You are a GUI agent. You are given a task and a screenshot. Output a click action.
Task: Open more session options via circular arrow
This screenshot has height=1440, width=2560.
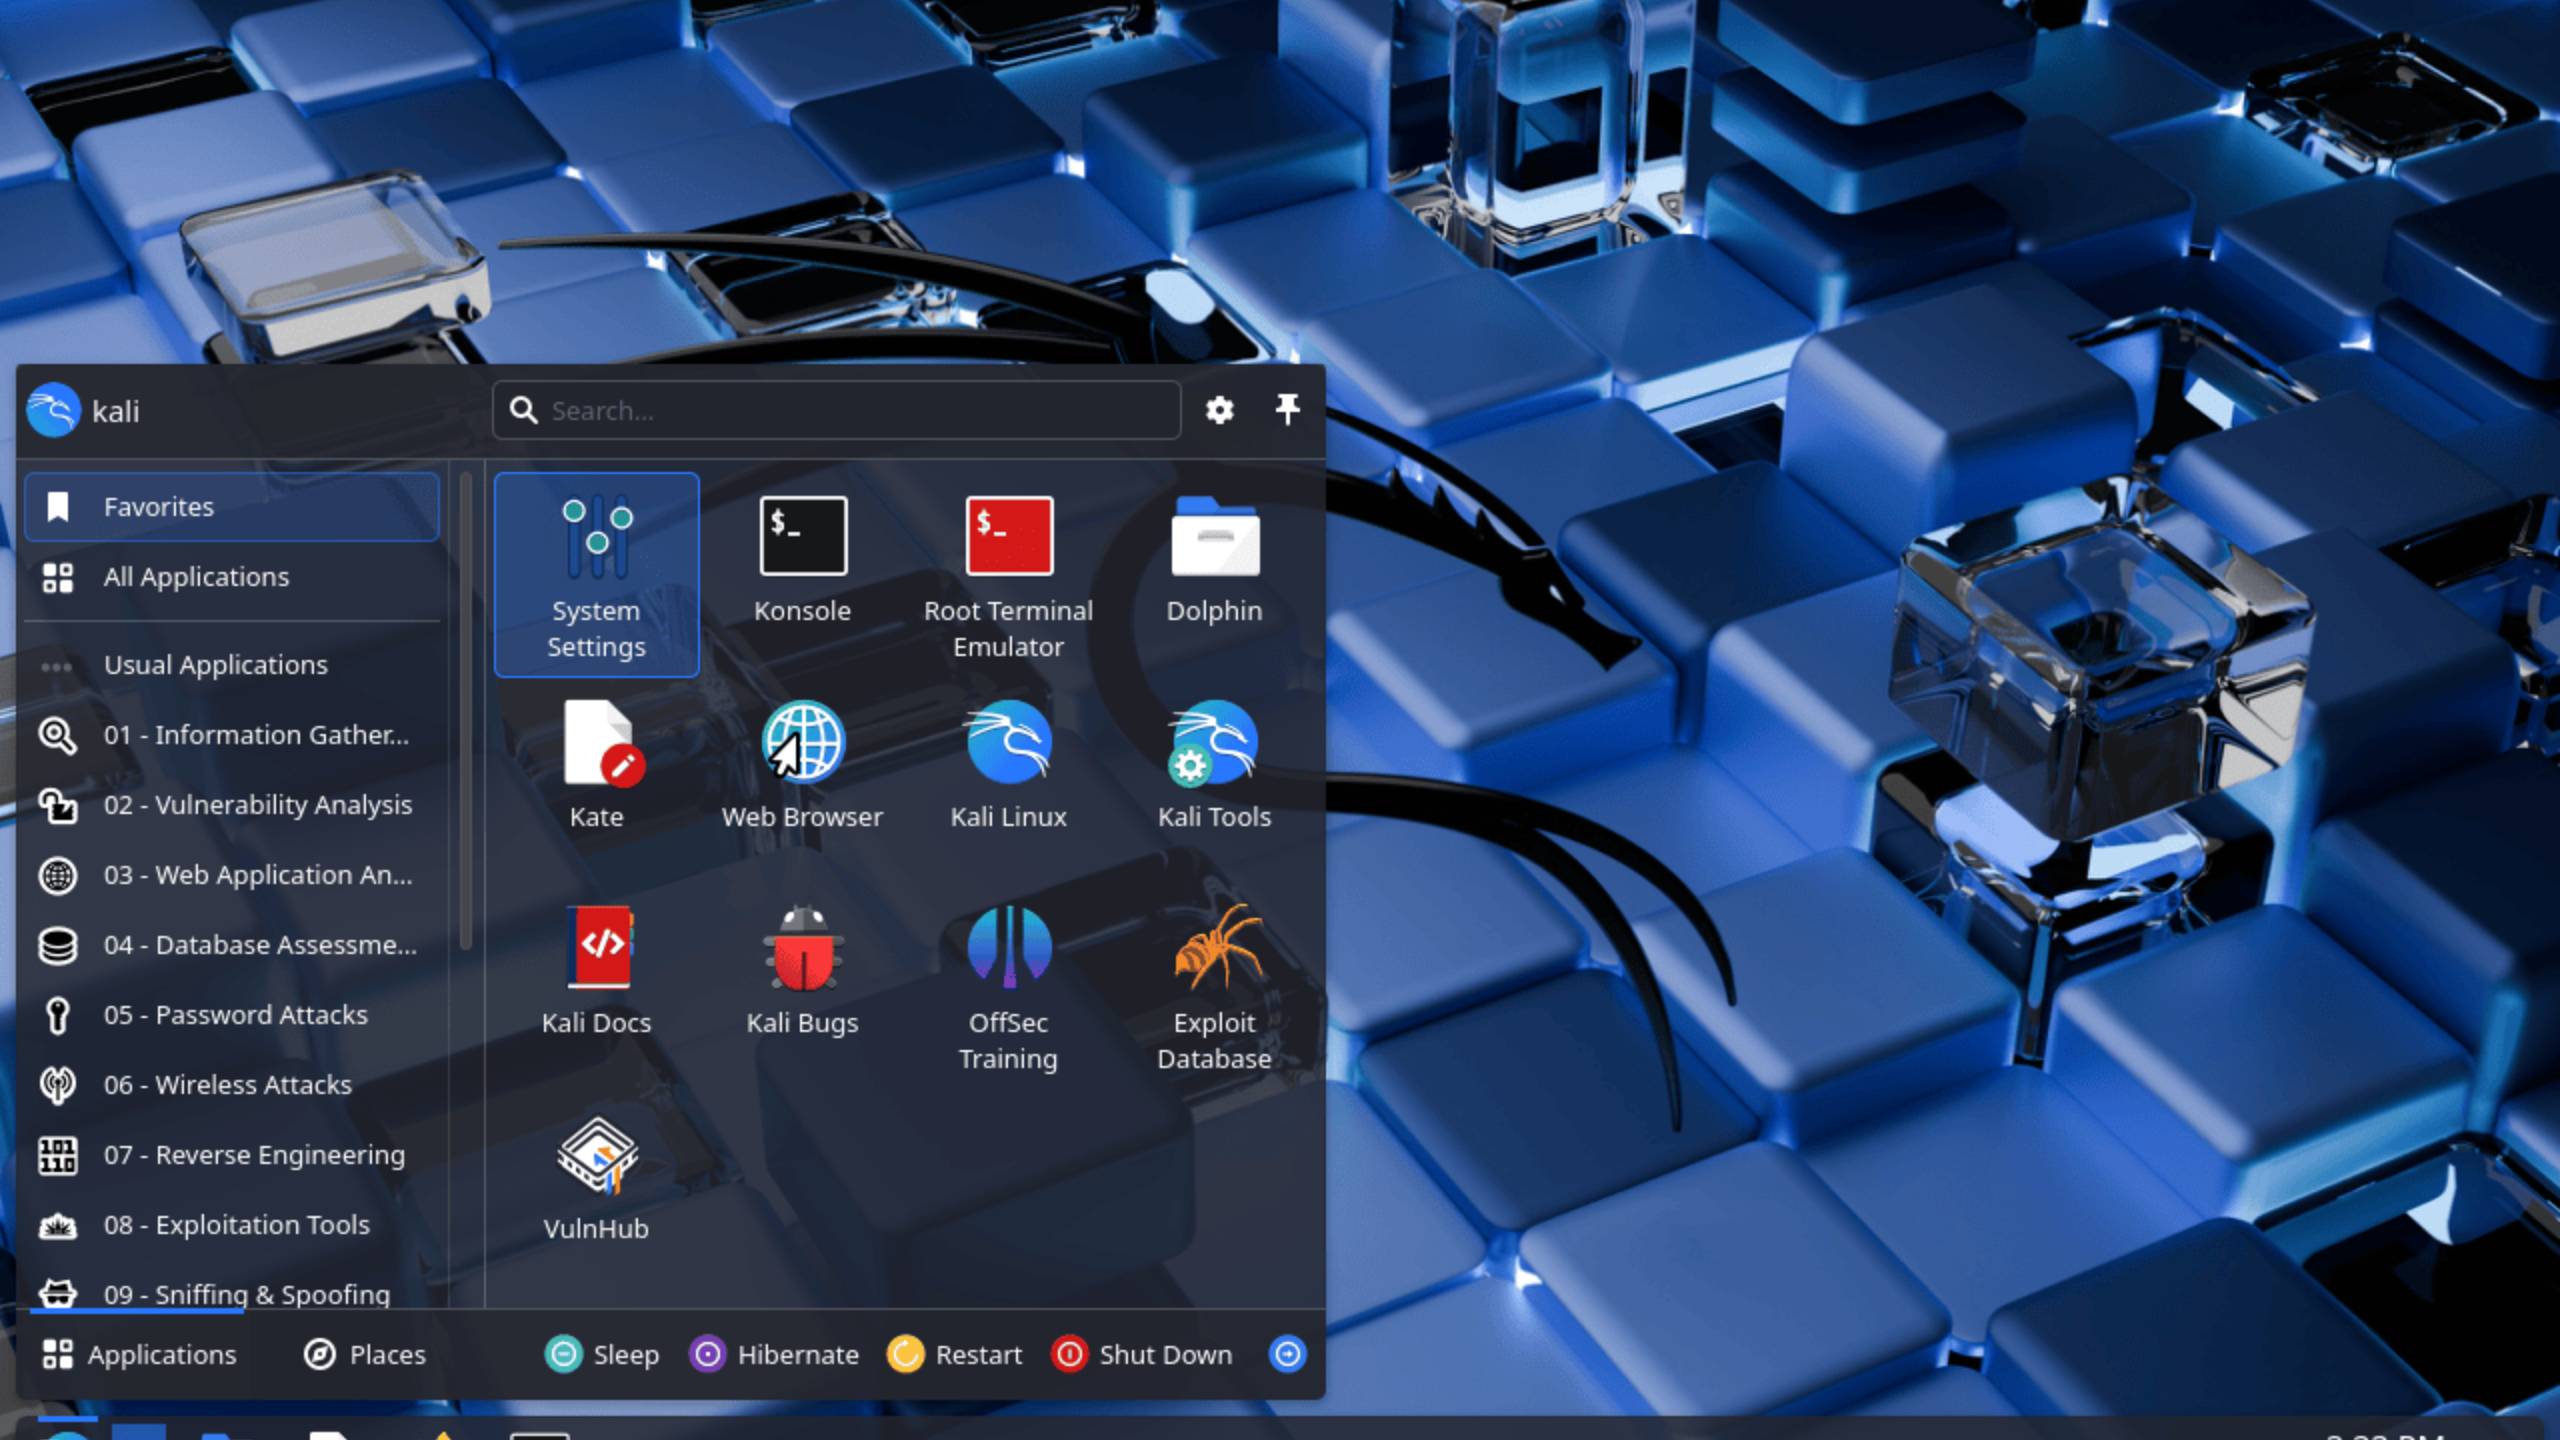[x=1286, y=1355]
